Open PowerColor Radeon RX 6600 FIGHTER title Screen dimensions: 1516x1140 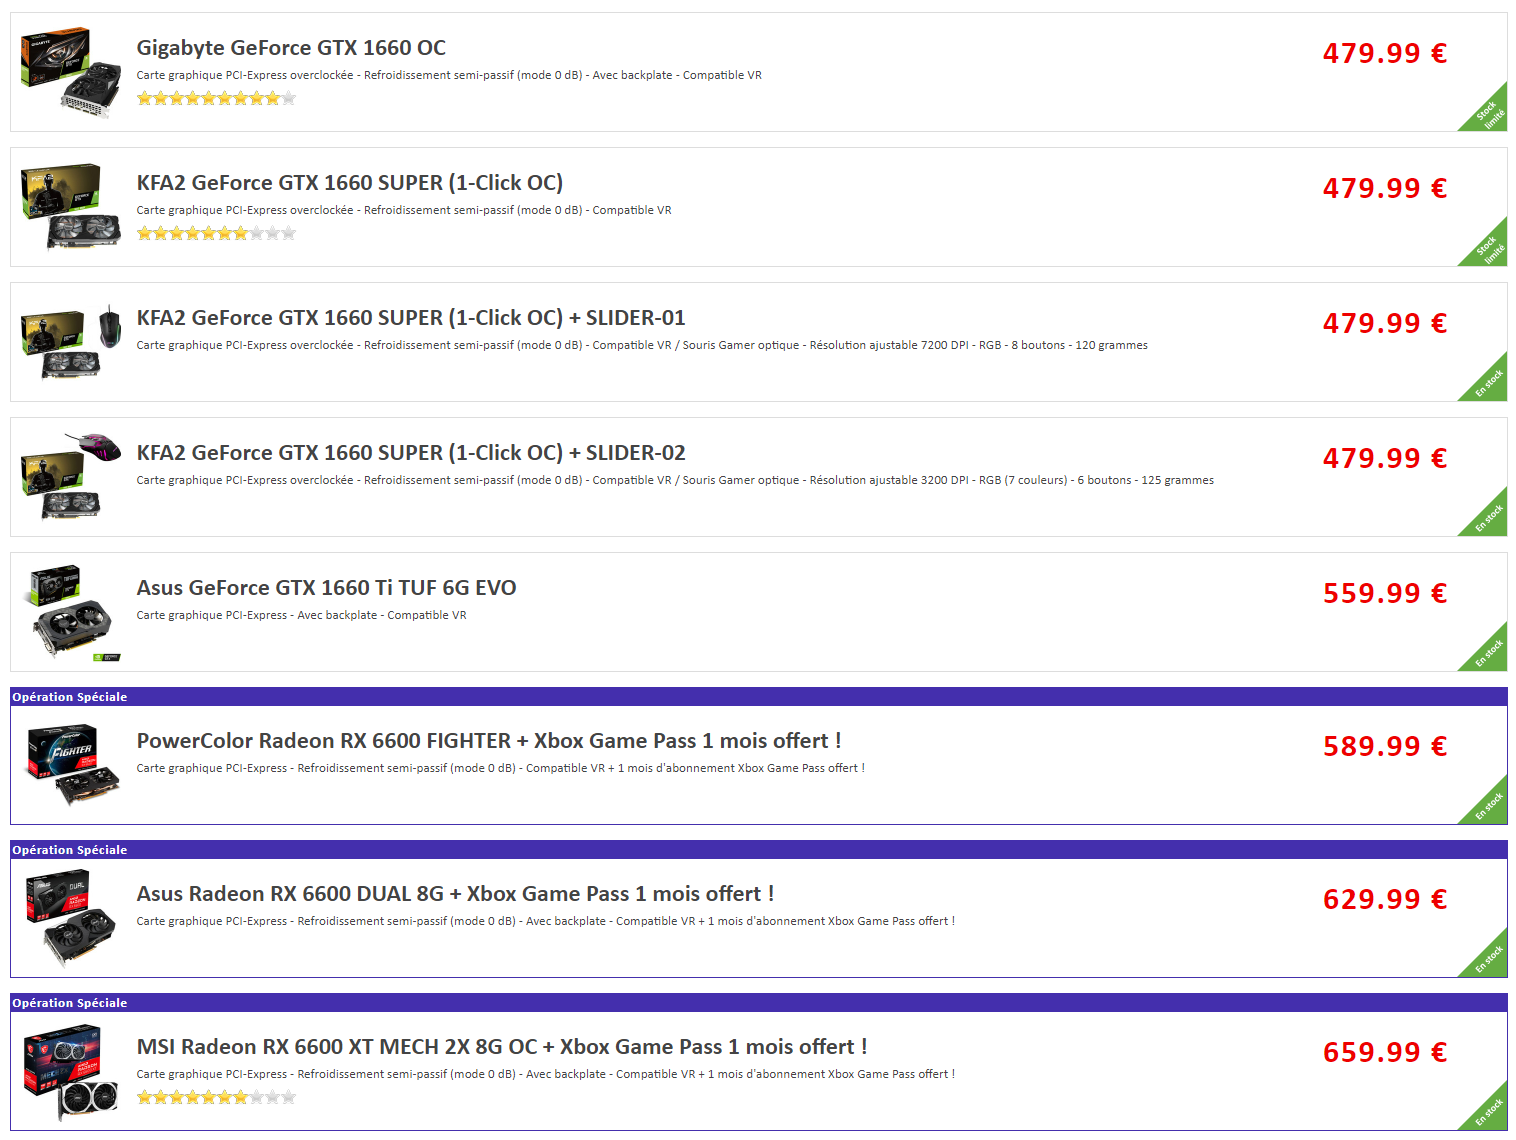point(488,741)
